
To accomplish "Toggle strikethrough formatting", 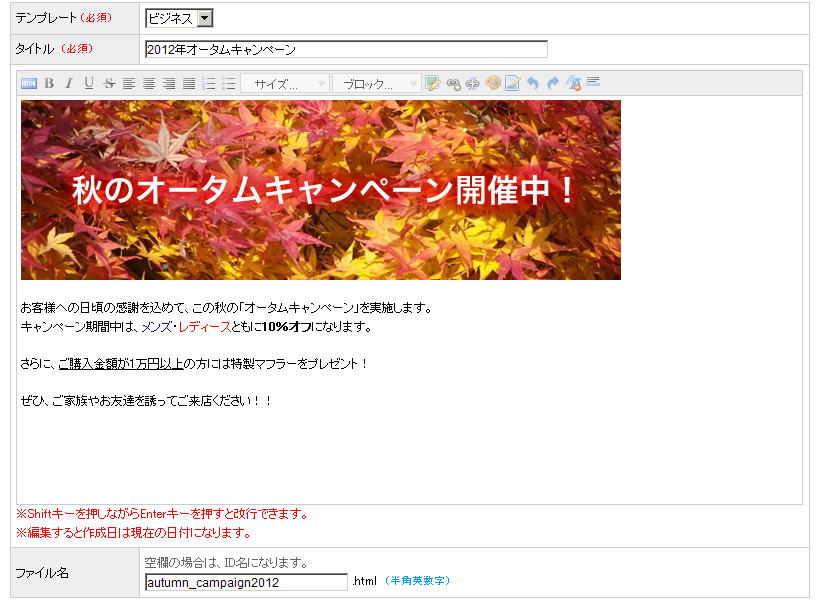I will (x=109, y=84).
